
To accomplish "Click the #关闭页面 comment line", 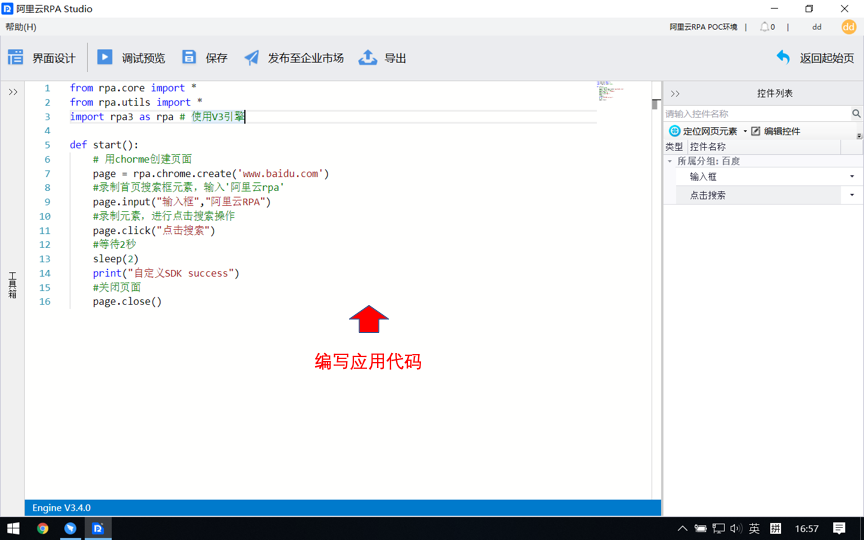I will pyautogui.click(x=117, y=288).
